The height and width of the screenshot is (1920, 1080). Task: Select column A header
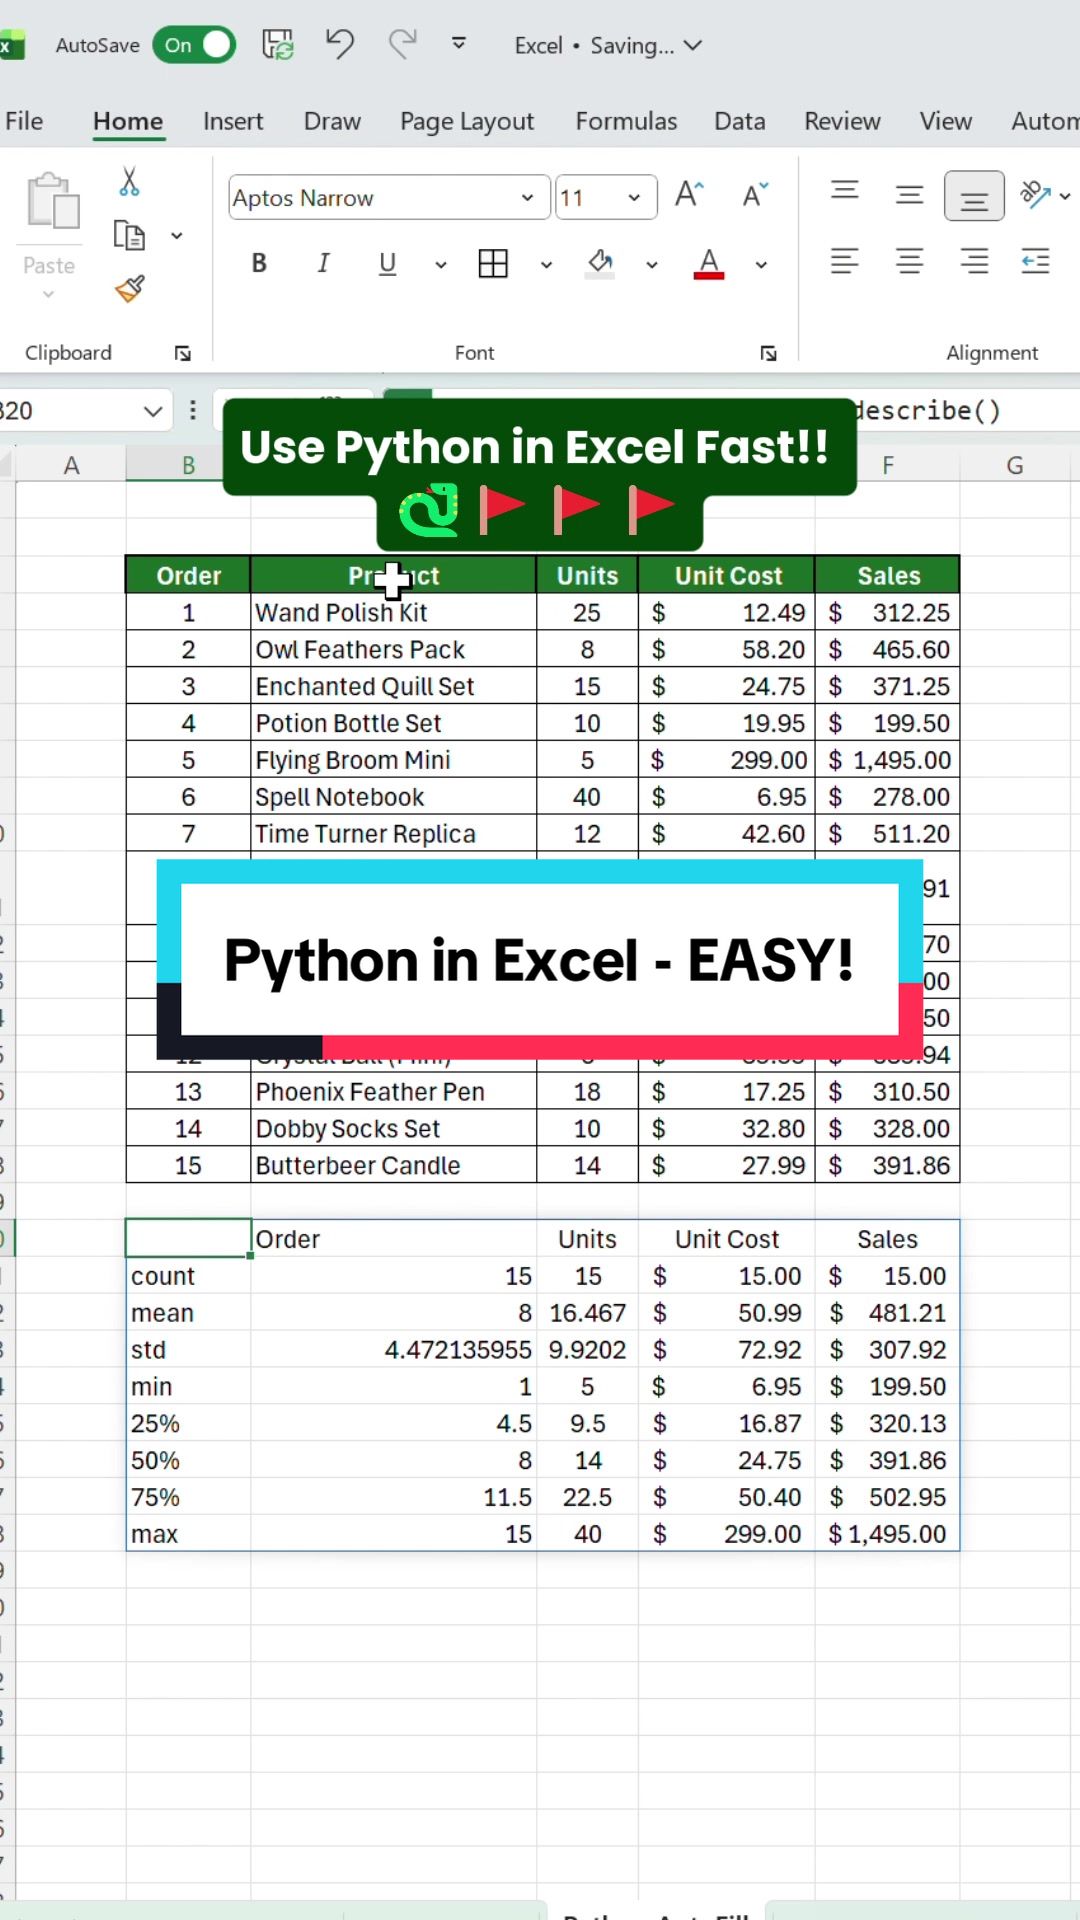71,465
